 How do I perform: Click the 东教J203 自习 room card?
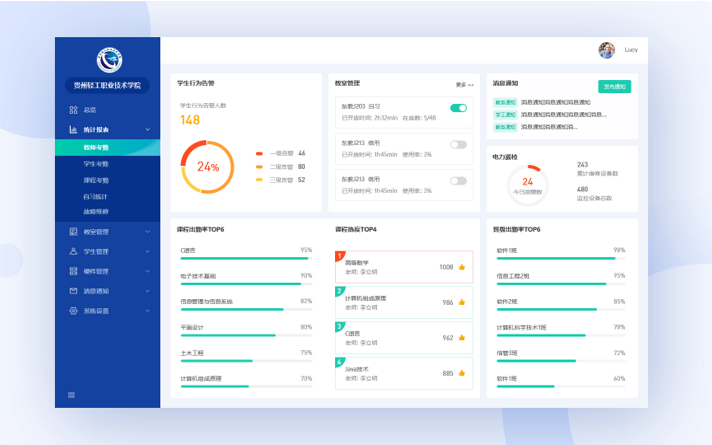(x=404, y=112)
